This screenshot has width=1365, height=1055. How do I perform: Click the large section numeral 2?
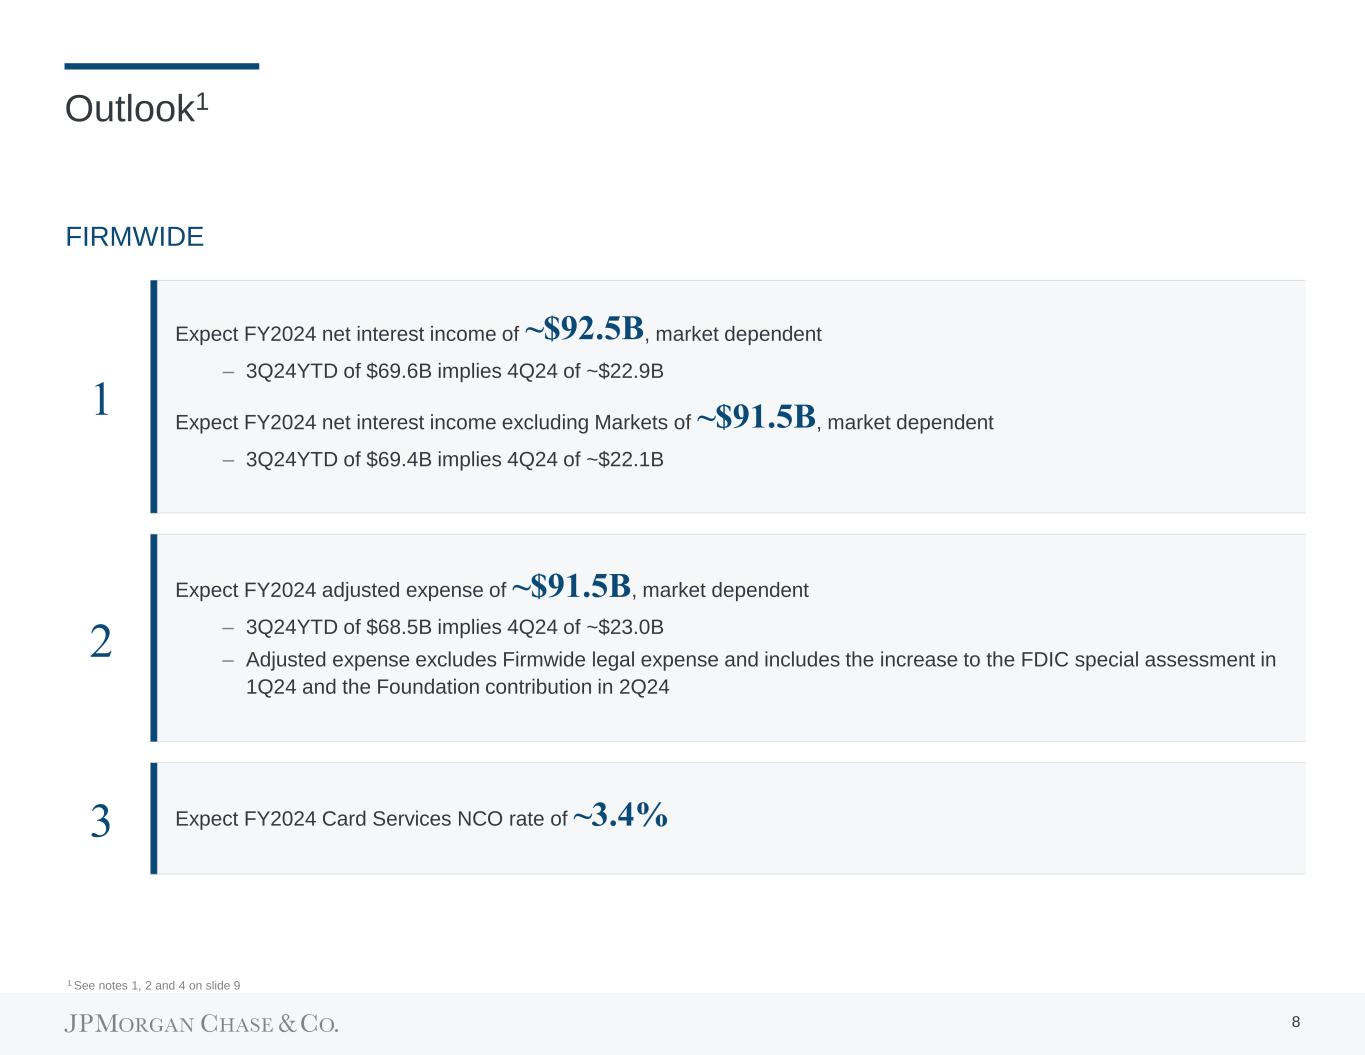100,641
